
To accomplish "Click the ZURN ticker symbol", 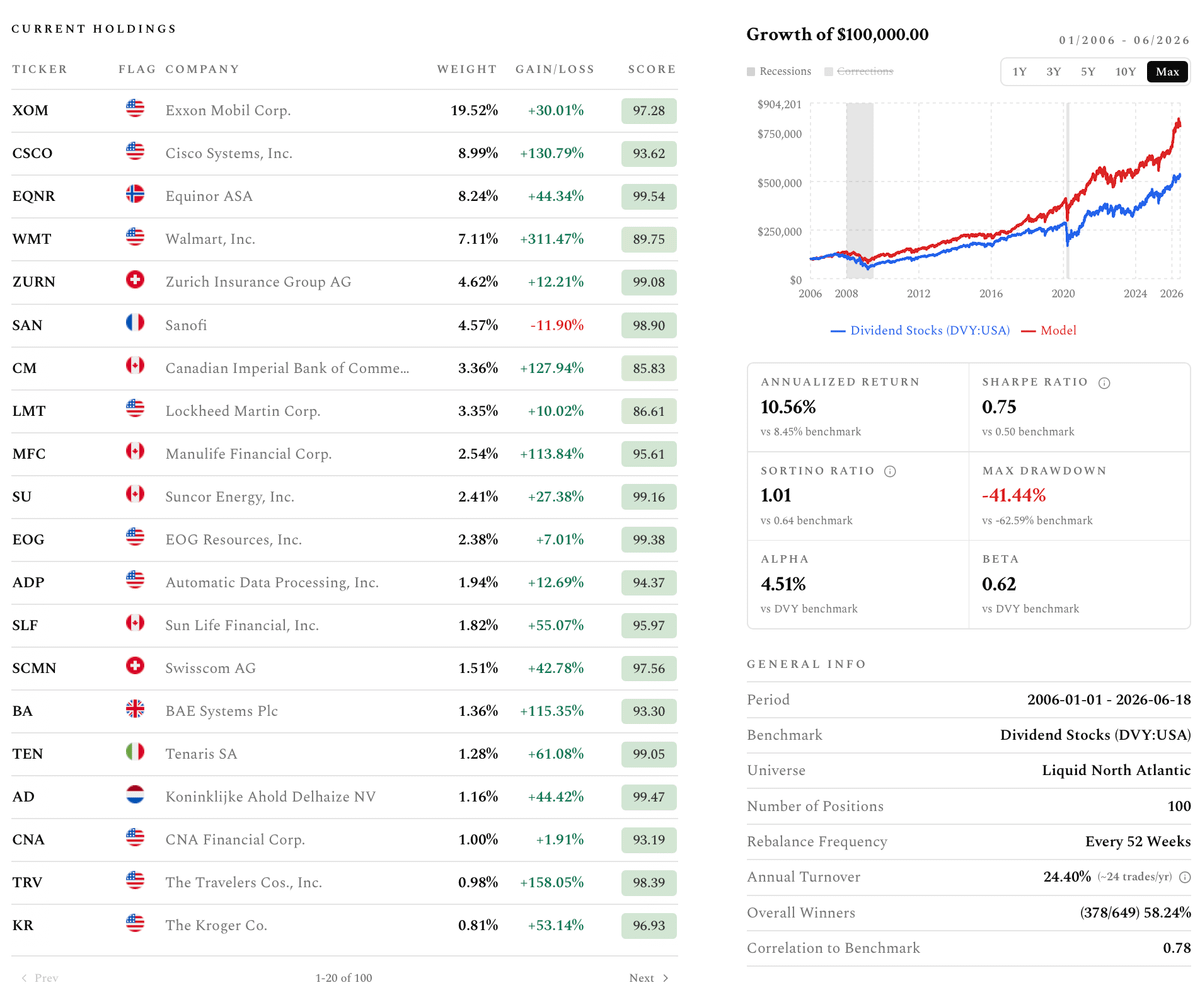I will pos(34,282).
